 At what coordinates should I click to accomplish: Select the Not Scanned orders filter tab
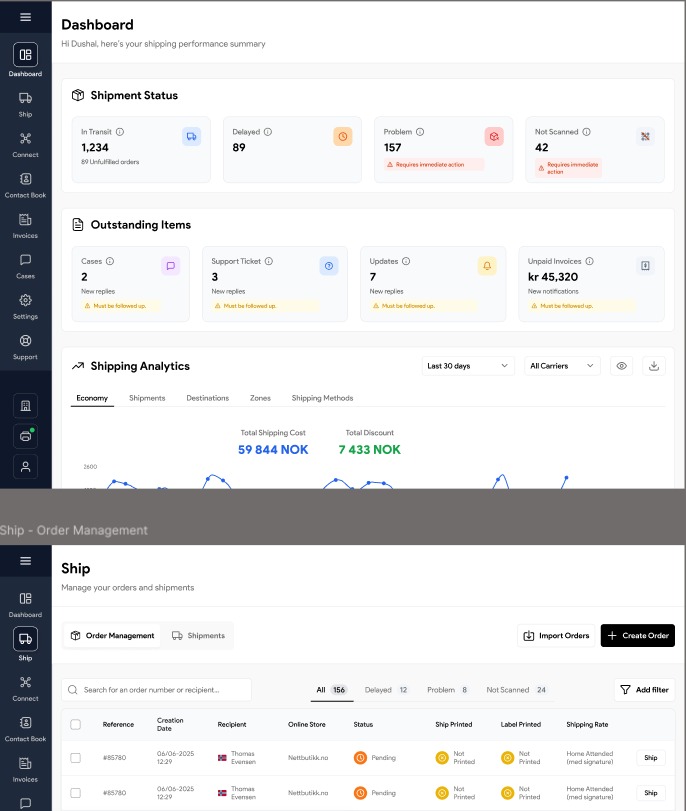tap(516, 689)
